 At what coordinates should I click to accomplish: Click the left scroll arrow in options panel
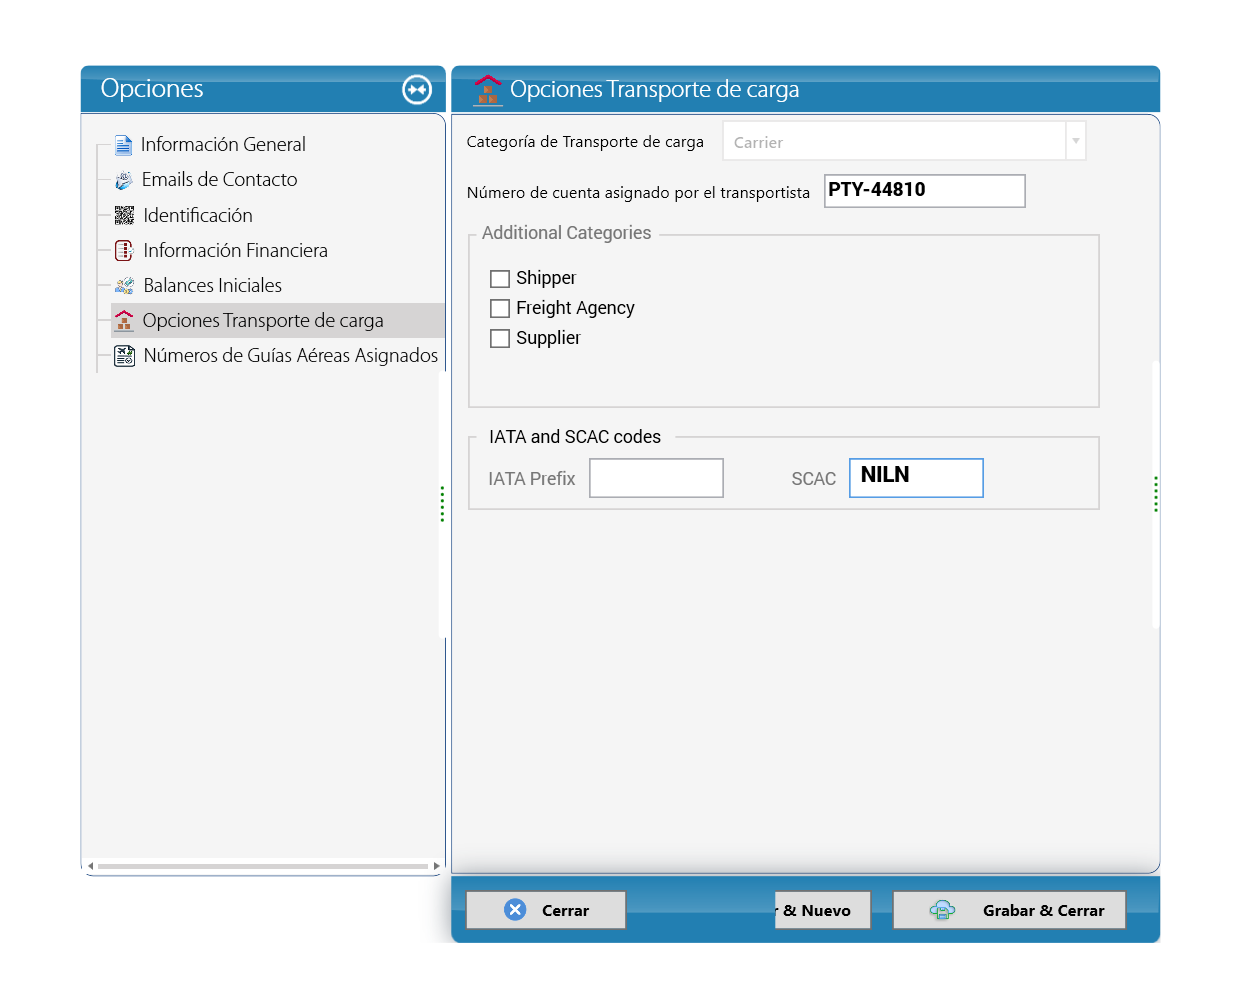[90, 866]
